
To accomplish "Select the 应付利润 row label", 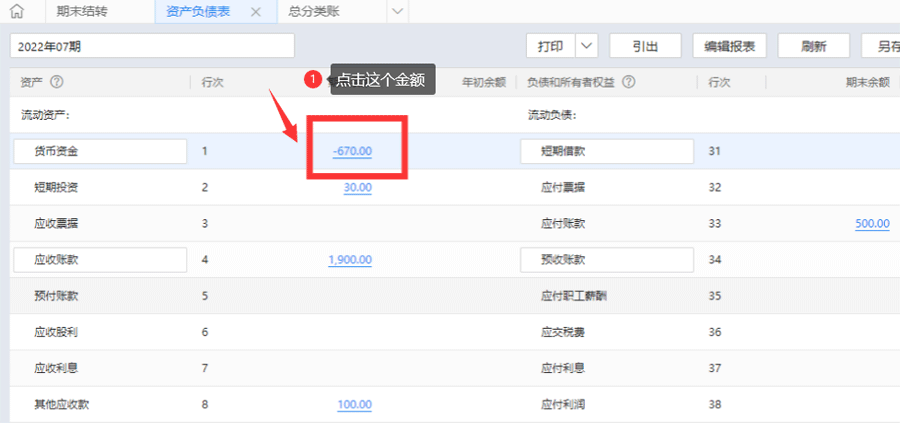I will [562, 405].
